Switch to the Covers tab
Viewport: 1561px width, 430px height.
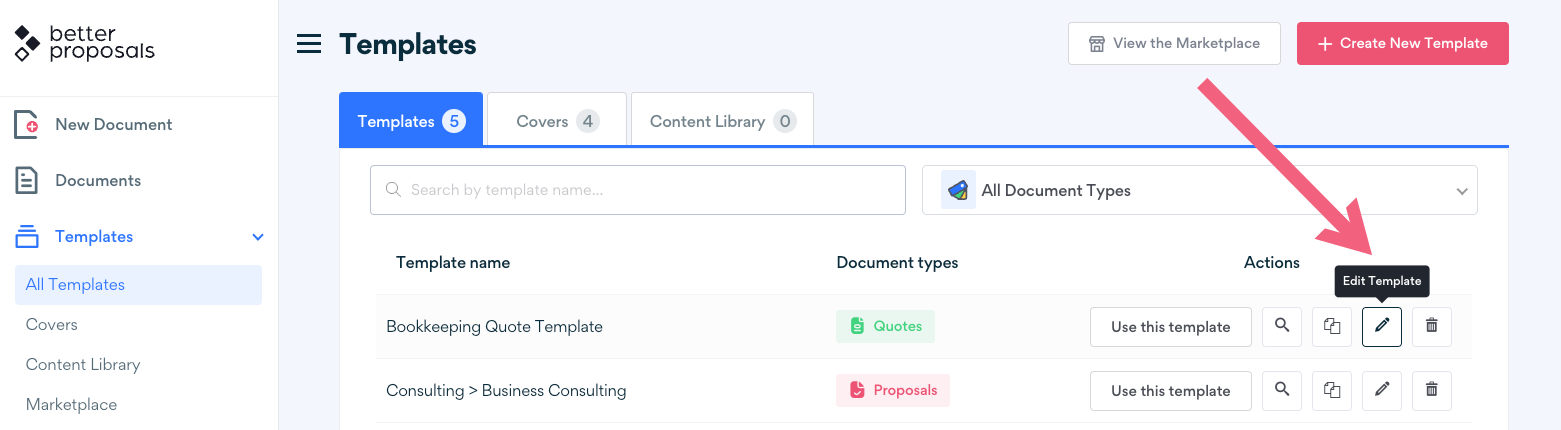point(557,121)
